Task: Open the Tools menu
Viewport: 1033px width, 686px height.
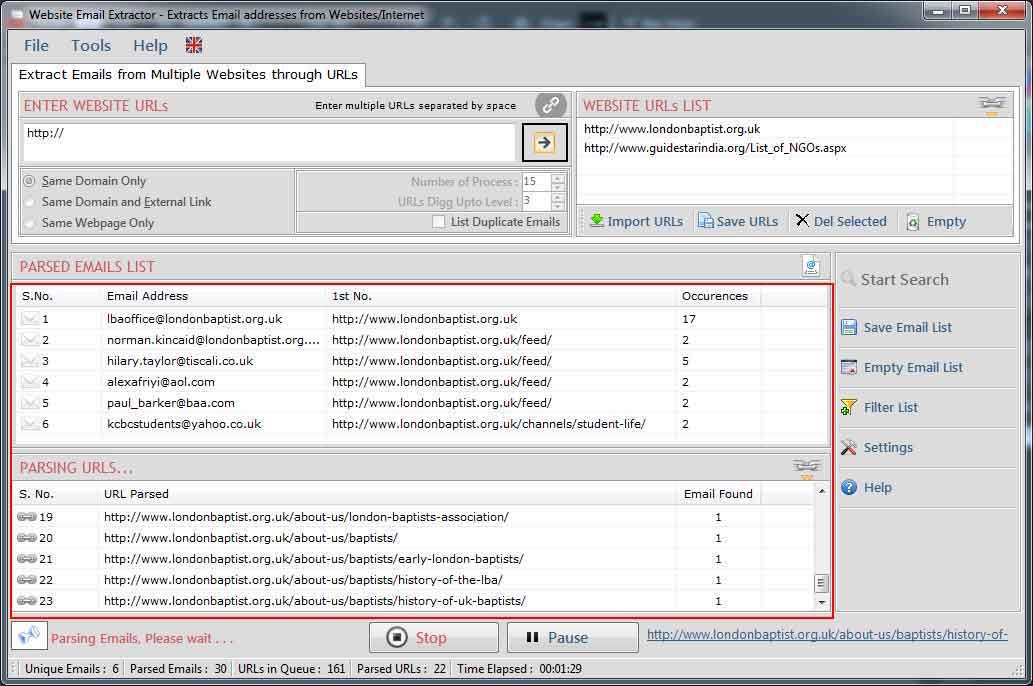Action: click(x=91, y=45)
